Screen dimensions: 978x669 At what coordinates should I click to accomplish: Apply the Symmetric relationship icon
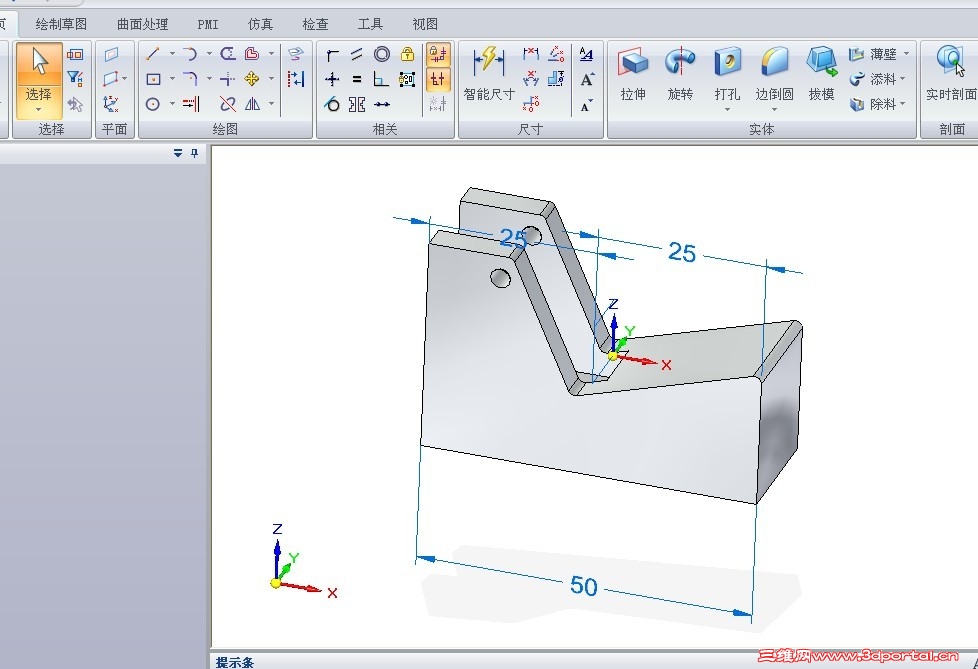tap(357, 104)
